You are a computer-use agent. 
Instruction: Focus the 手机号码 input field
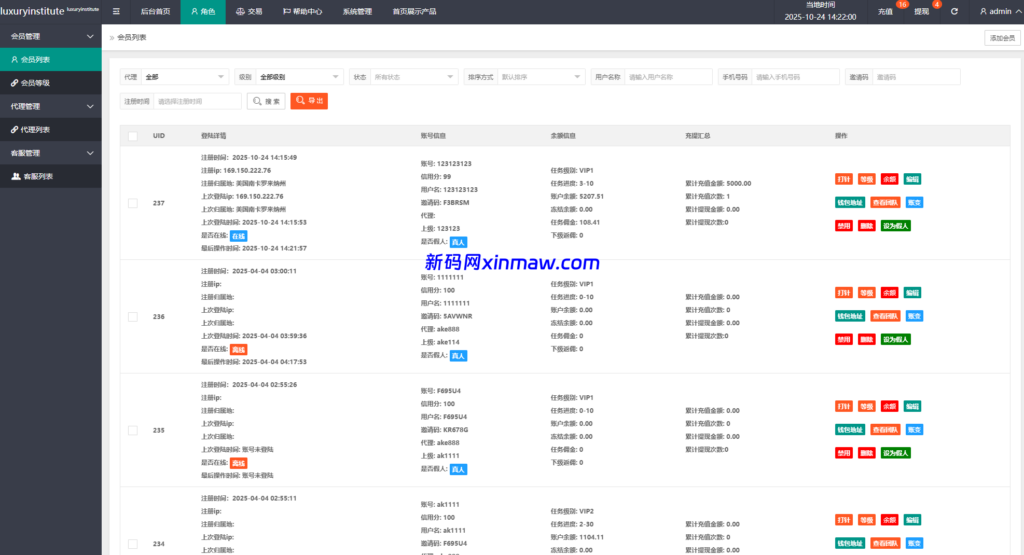tap(795, 77)
